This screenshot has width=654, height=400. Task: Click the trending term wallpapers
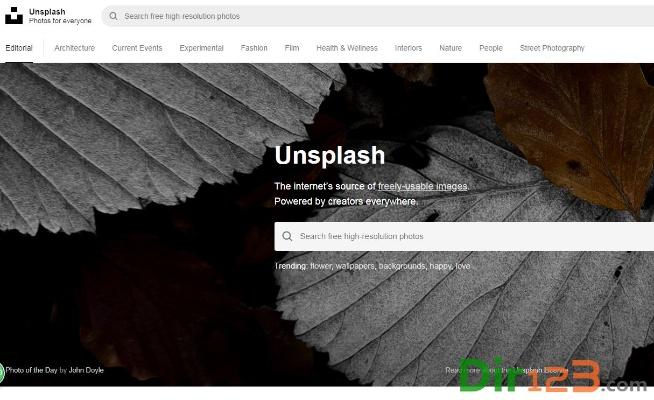click(355, 266)
